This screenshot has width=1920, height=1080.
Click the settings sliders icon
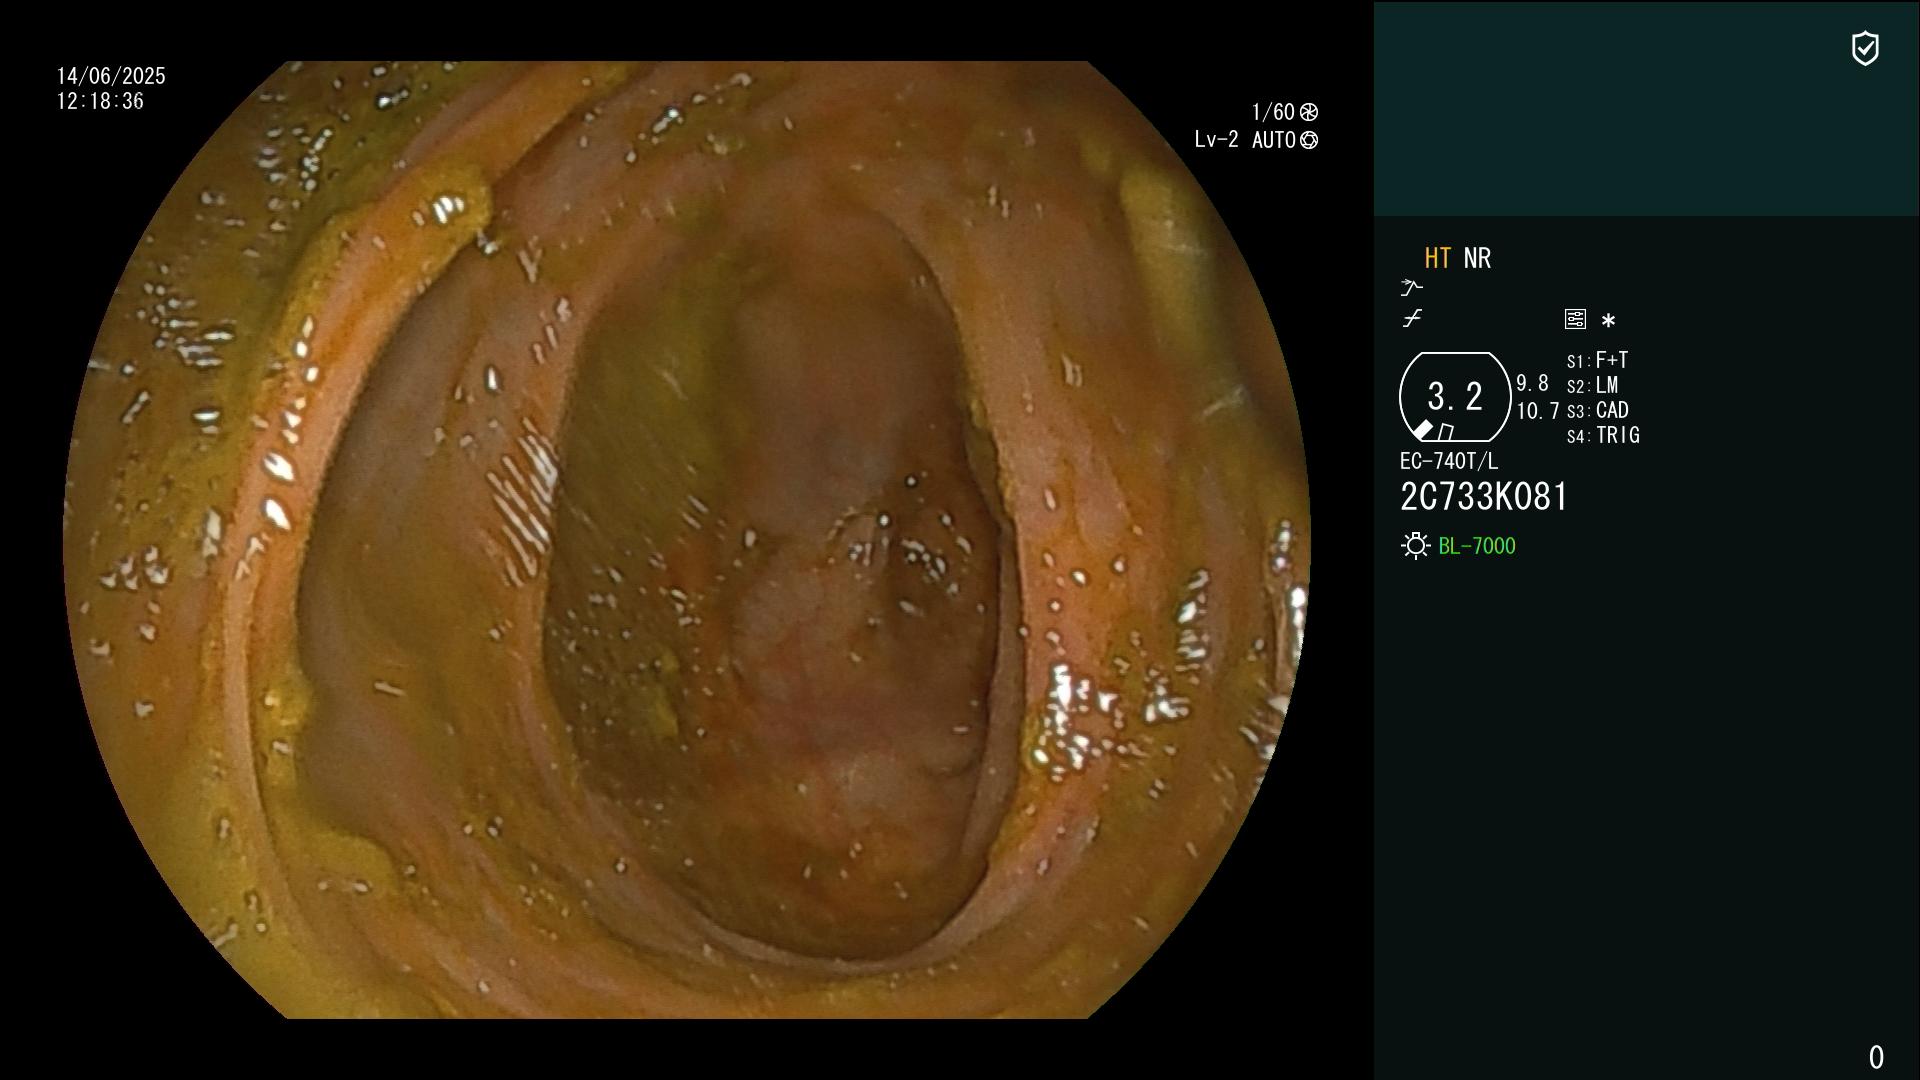(1575, 319)
